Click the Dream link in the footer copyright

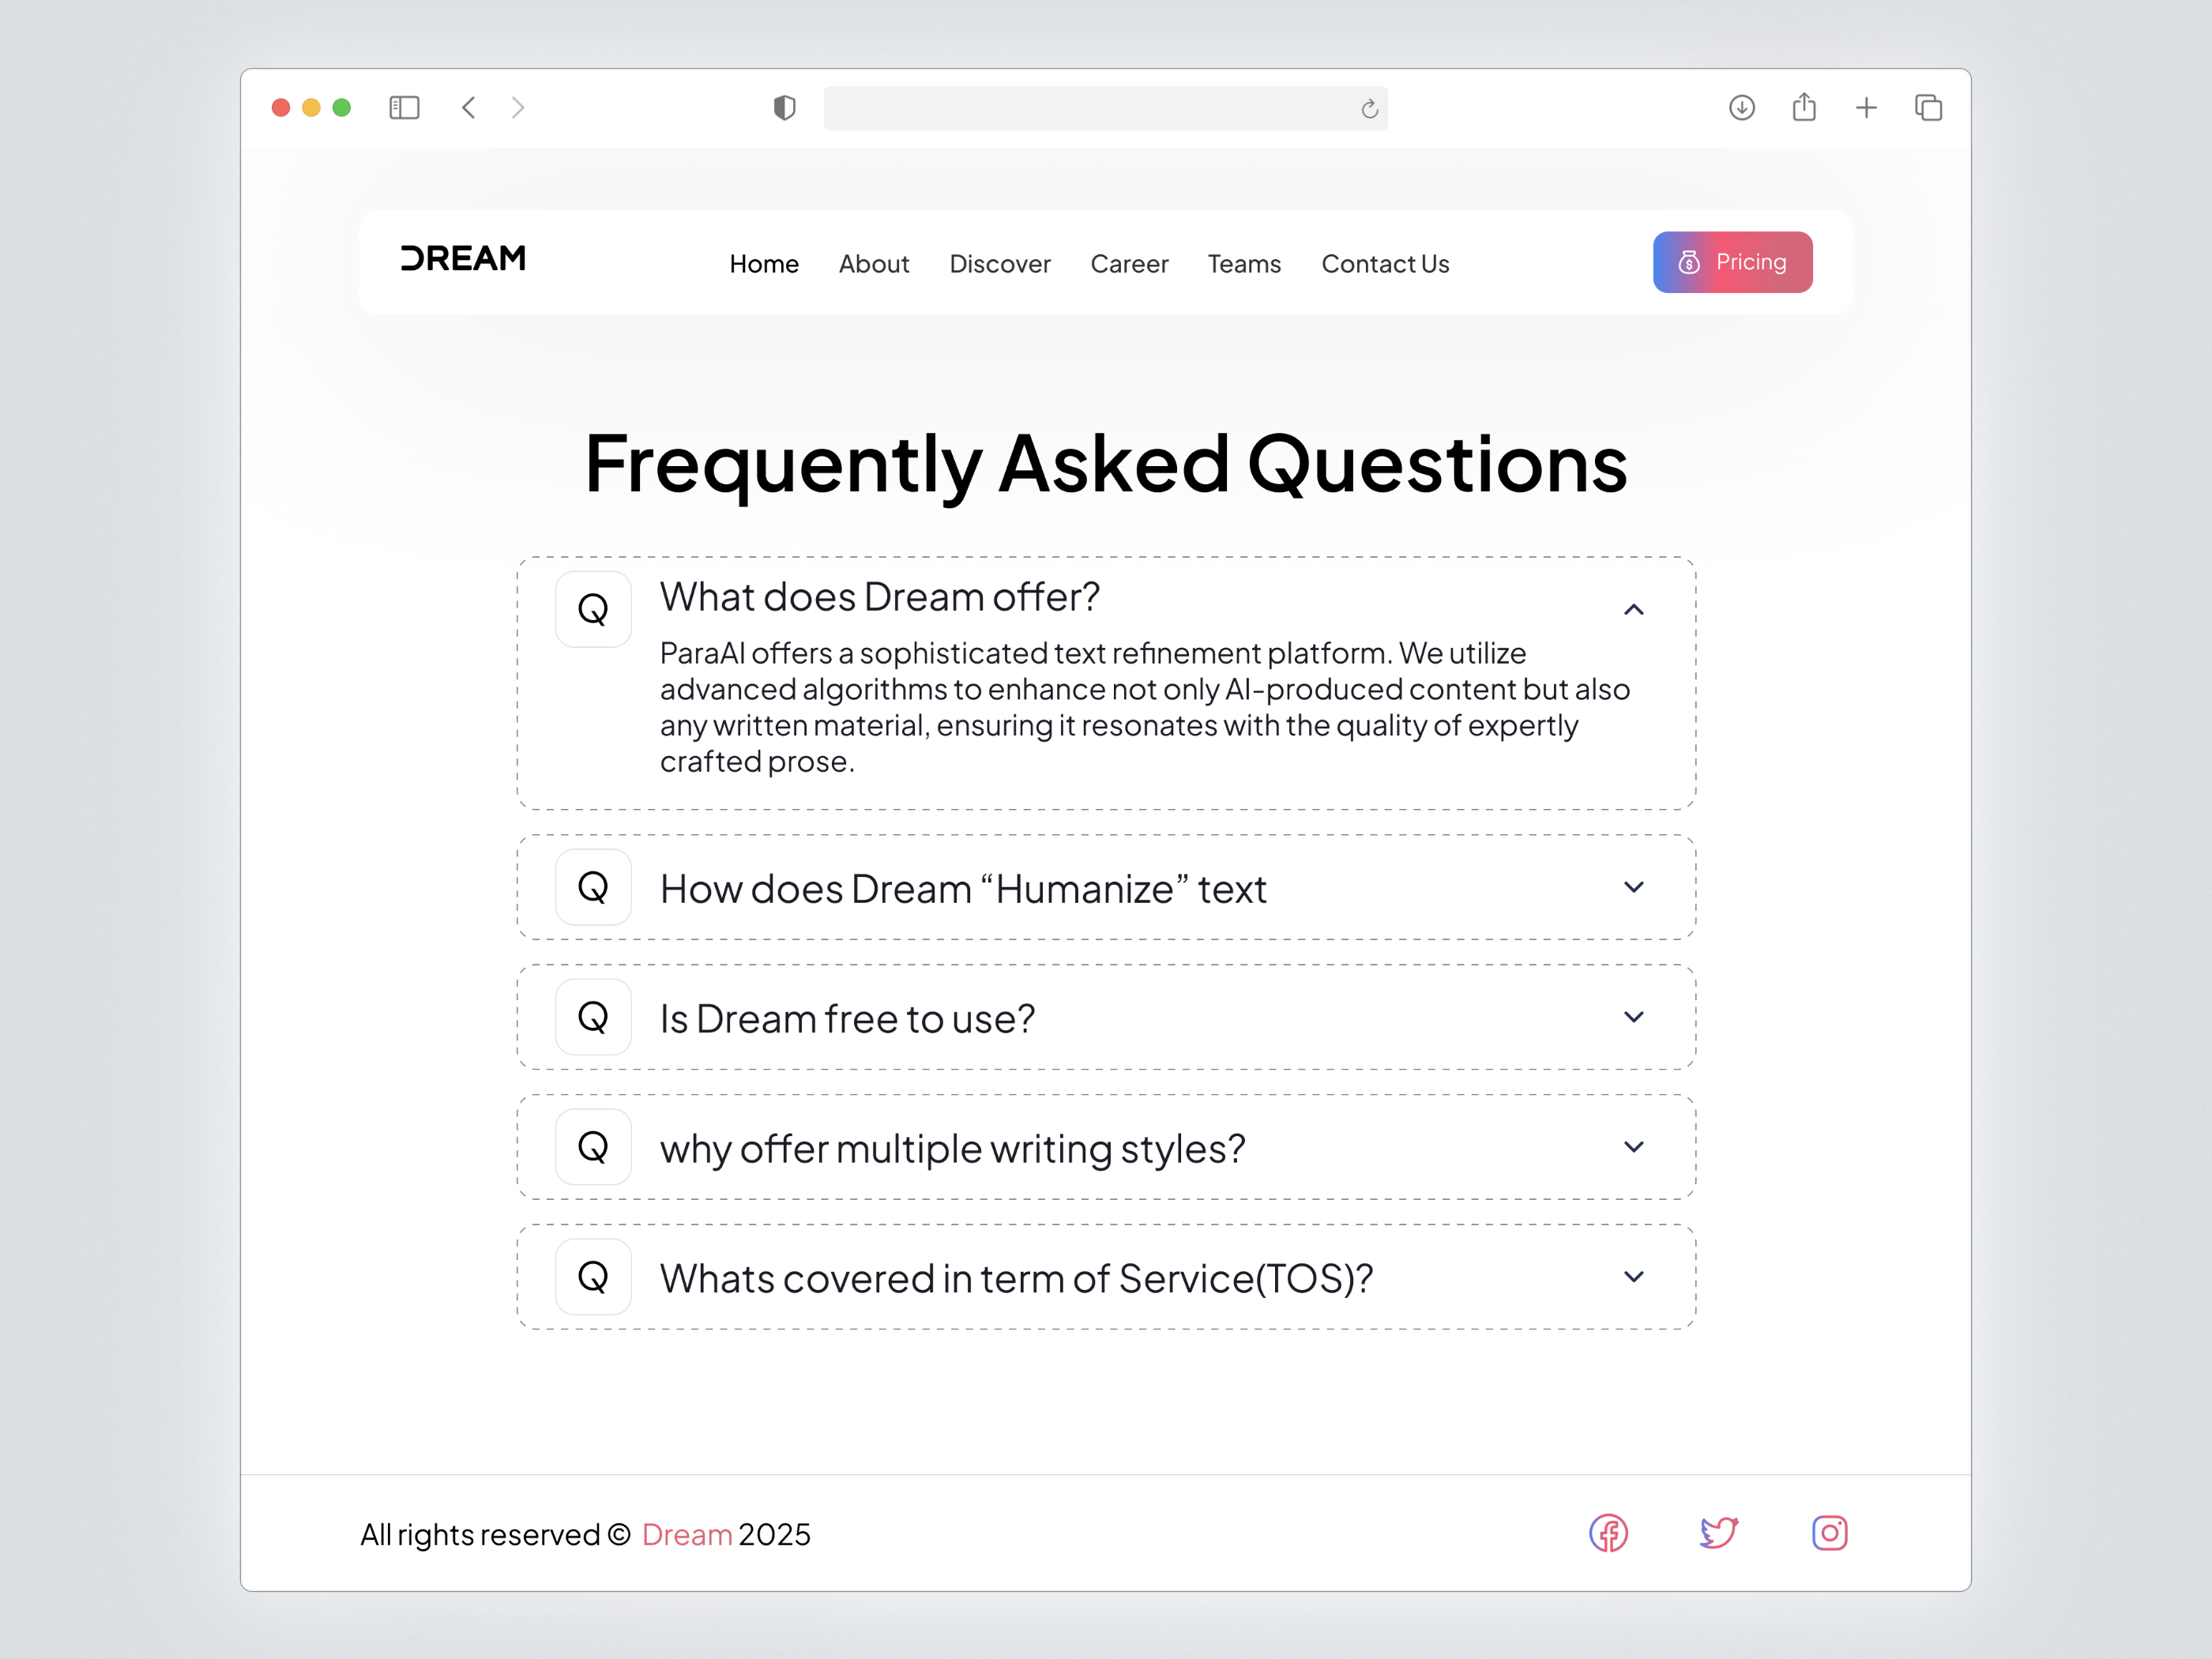tap(686, 1534)
